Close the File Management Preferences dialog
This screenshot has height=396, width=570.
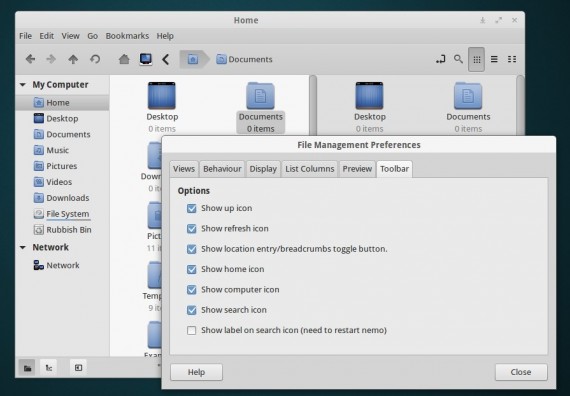point(521,372)
